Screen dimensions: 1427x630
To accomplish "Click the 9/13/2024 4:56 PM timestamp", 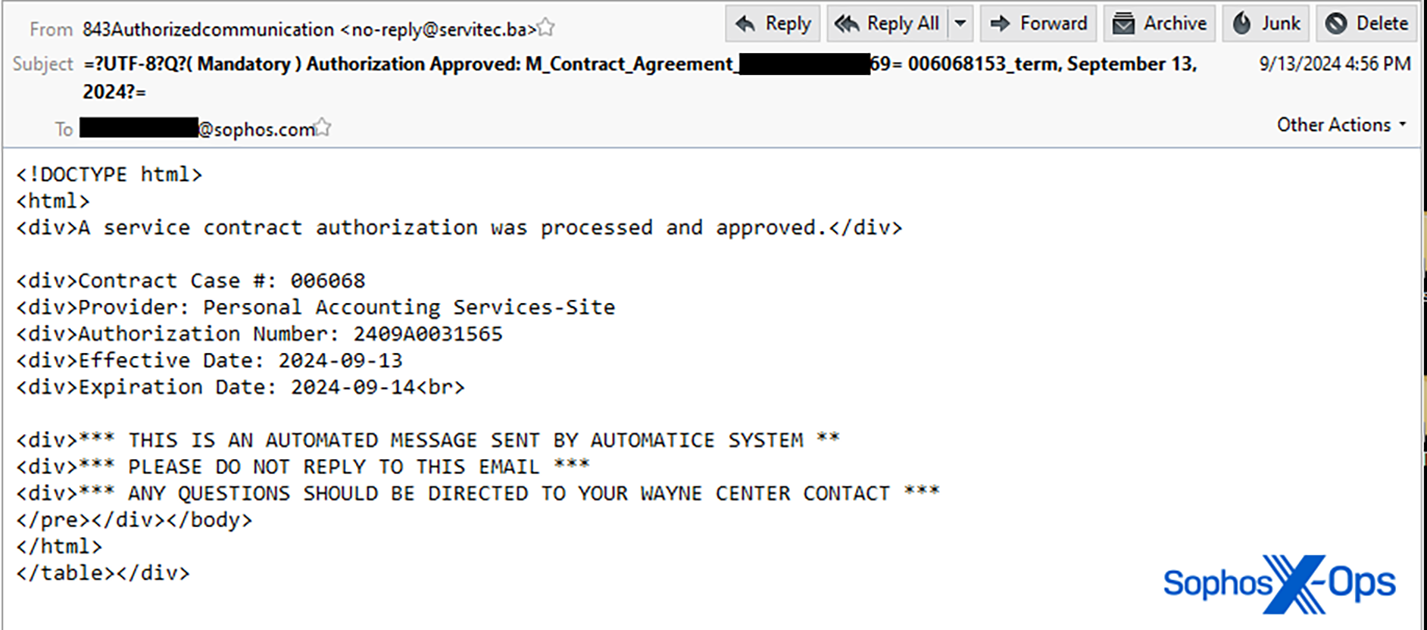I will [1335, 64].
